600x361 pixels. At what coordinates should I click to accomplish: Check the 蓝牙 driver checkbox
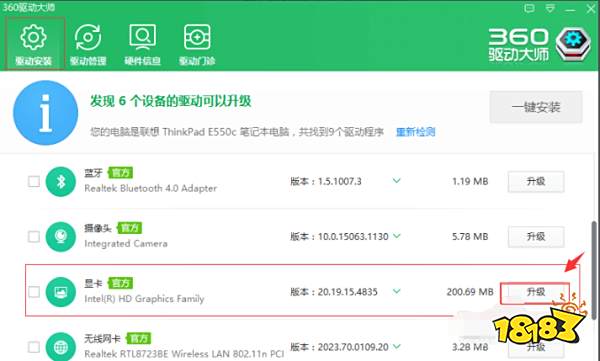coord(34,181)
